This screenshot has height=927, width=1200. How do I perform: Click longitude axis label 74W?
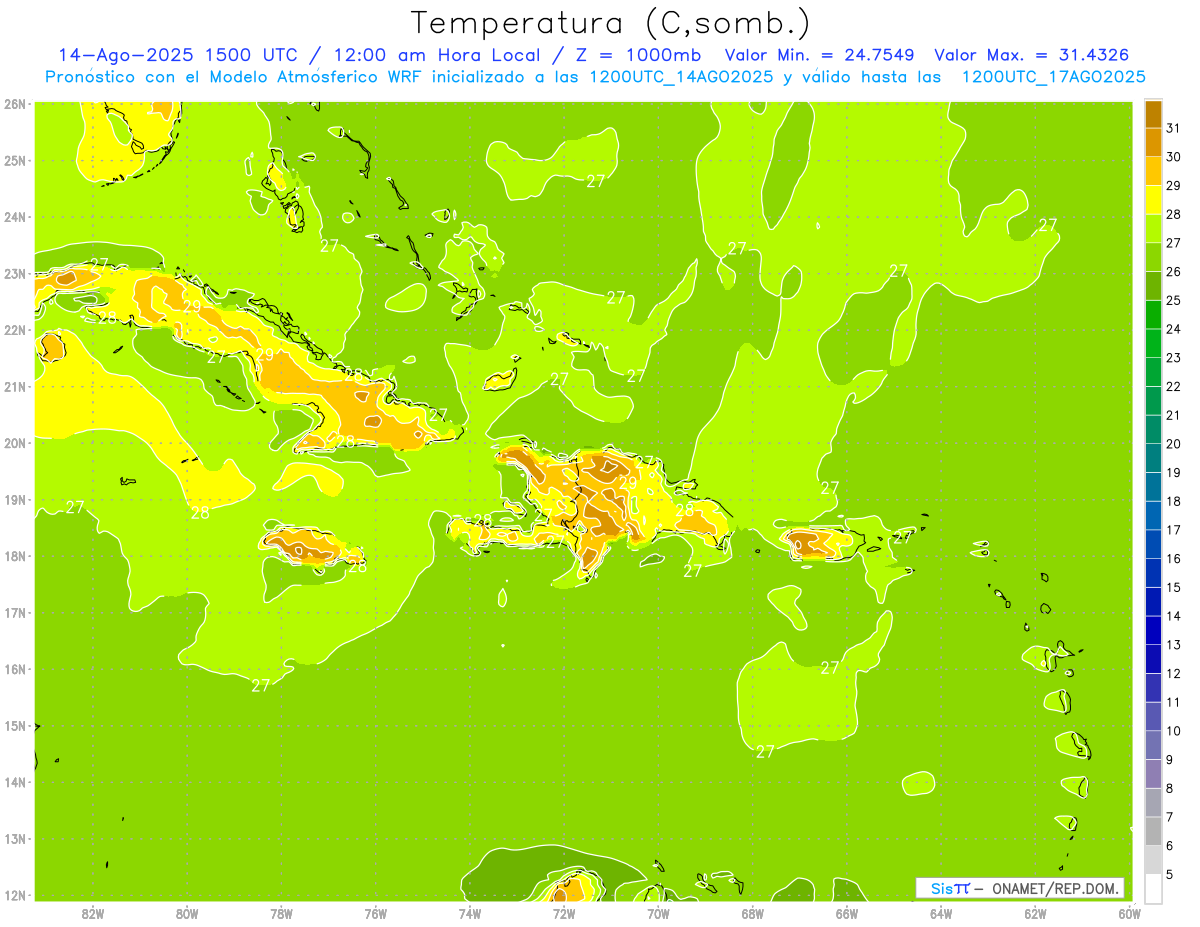pos(469,913)
